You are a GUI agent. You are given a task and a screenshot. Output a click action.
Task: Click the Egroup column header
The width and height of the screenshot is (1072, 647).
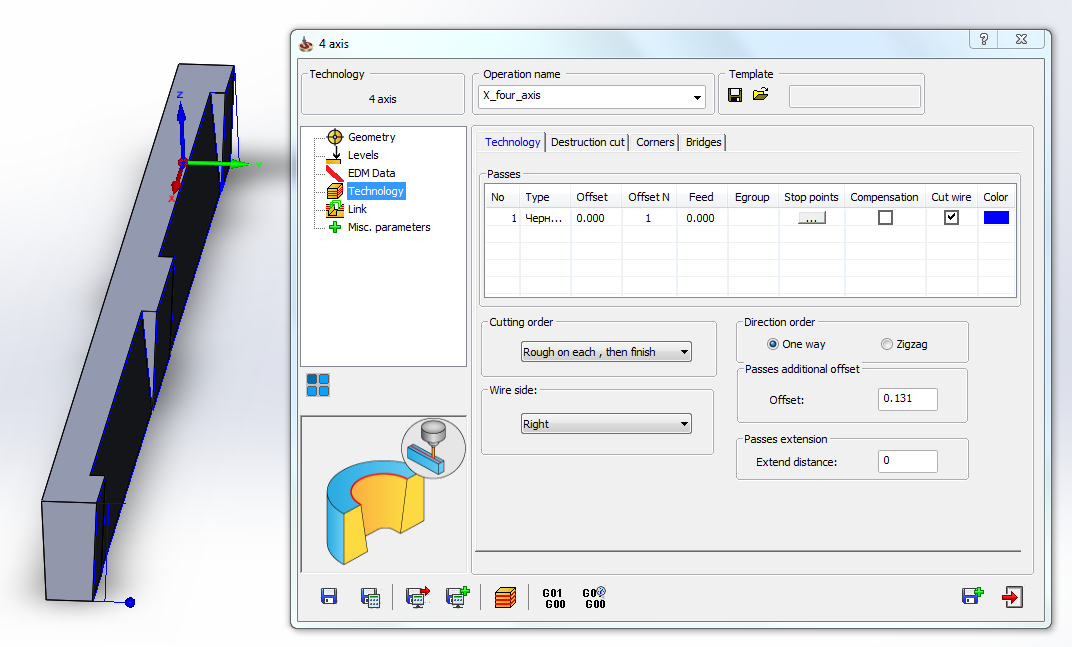[752, 197]
